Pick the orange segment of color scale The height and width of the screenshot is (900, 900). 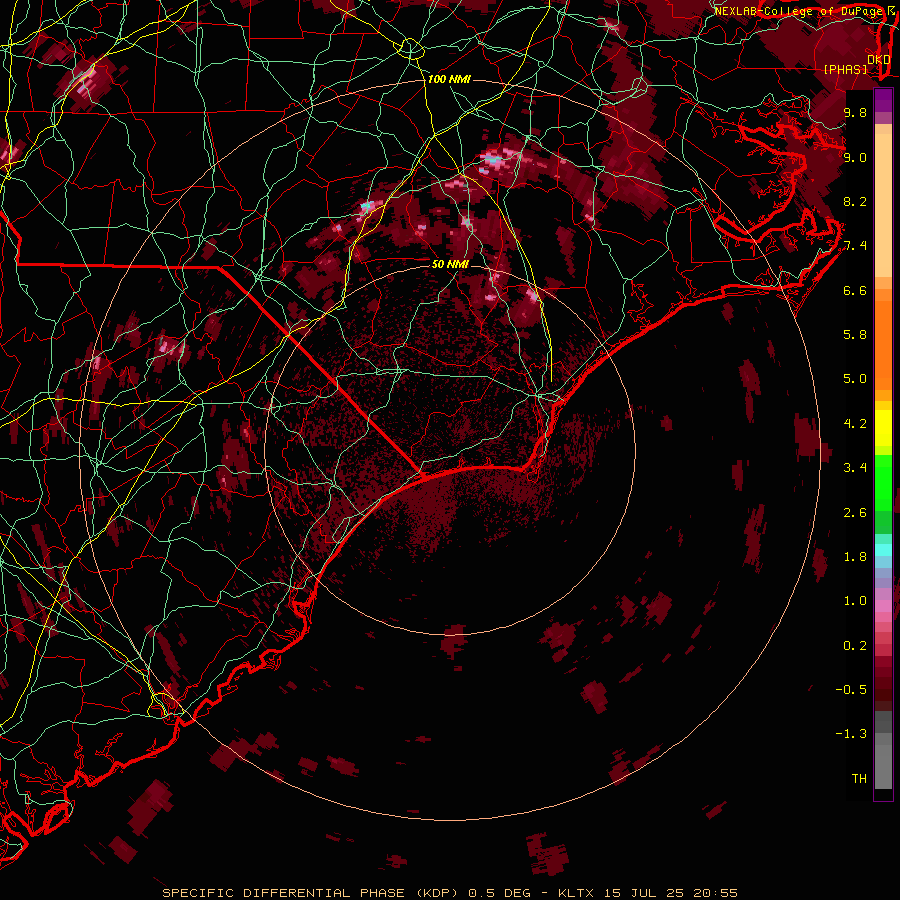coord(883,346)
